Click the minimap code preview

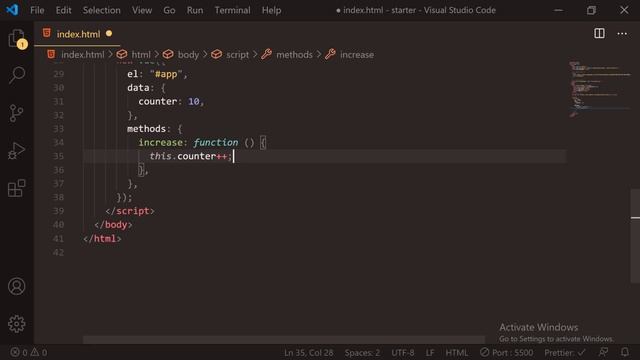coord(599,88)
